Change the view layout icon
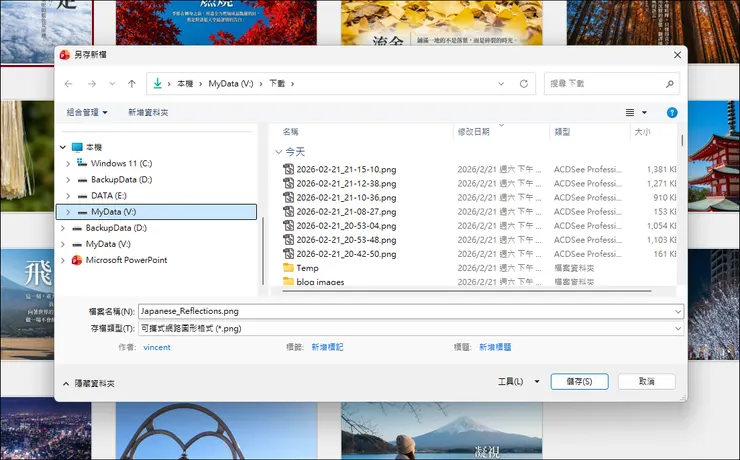Viewport: 740px width, 460px height. click(630, 112)
